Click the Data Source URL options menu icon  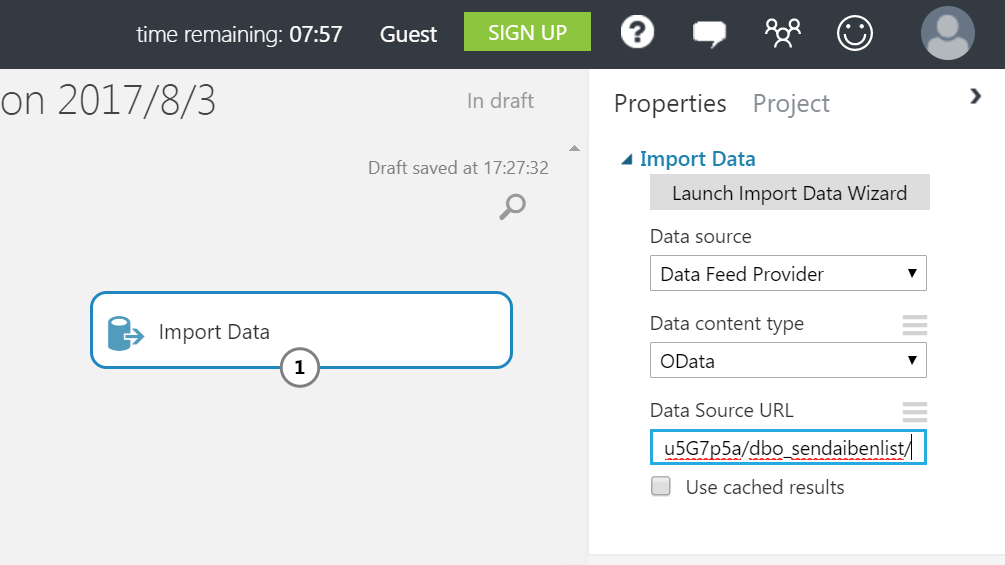point(915,411)
